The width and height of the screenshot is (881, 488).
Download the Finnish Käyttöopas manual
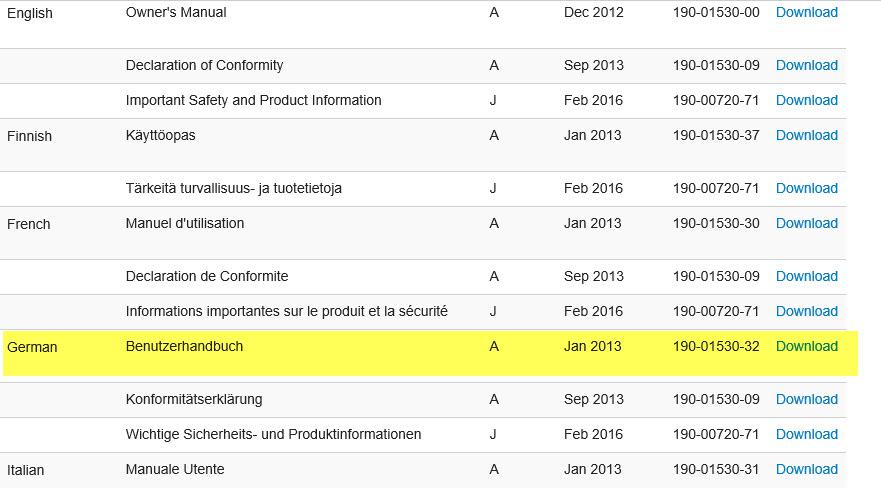pos(806,136)
